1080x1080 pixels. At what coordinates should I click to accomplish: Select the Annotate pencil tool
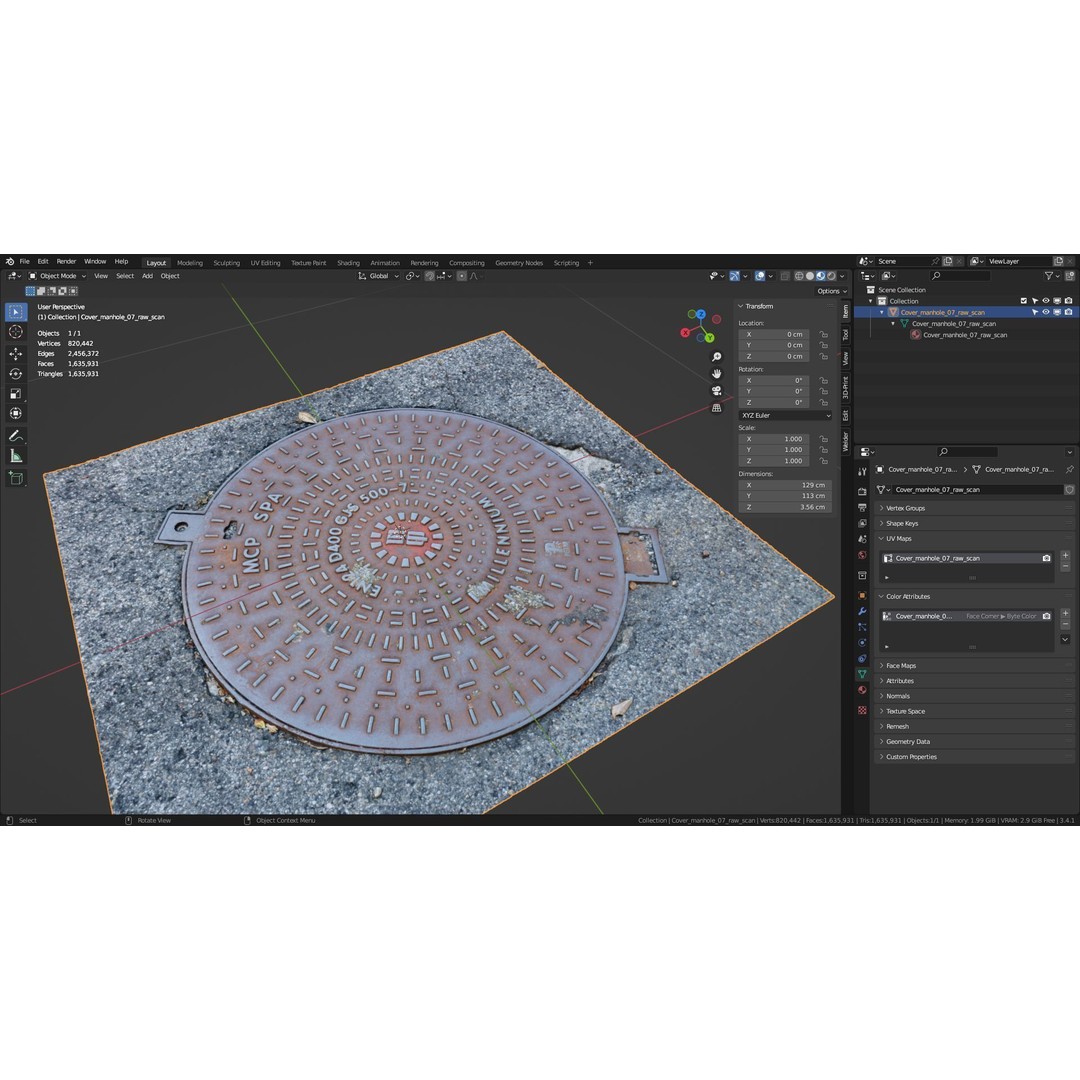tap(16, 436)
